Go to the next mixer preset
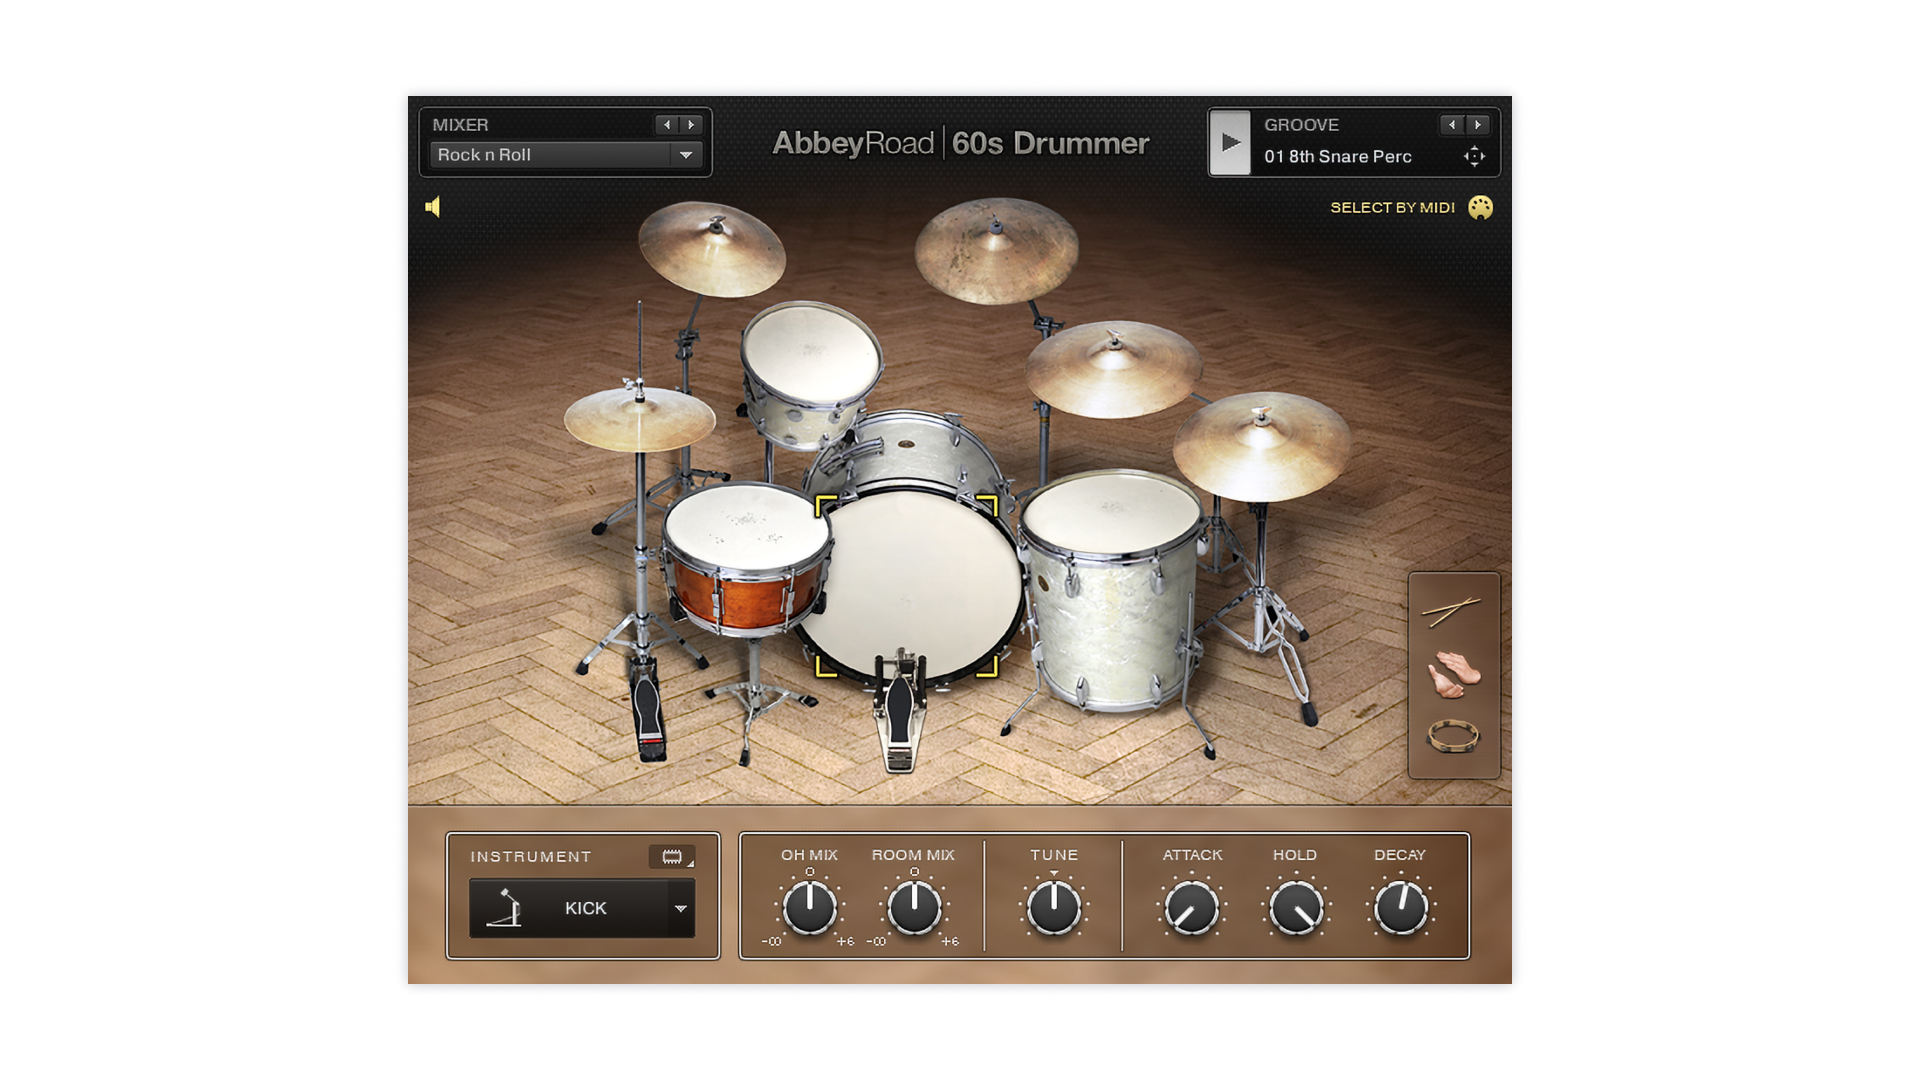Image resolution: width=1920 pixels, height=1080 pixels. pos(691,125)
